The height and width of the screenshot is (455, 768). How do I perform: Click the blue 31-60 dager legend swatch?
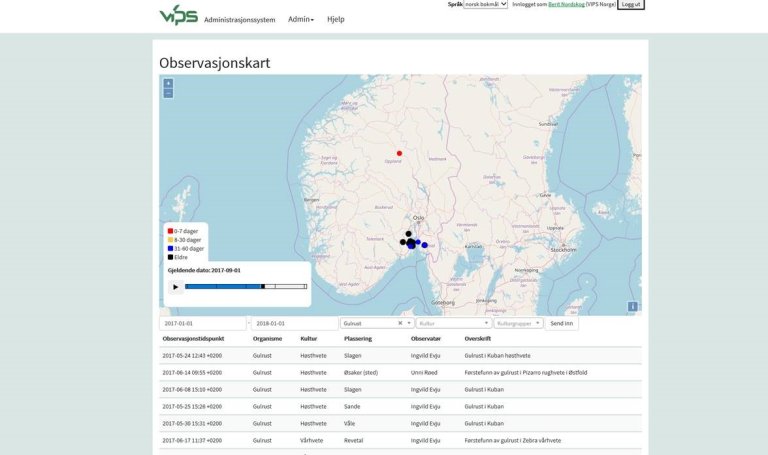pyautogui.click(x=170, y=248)
